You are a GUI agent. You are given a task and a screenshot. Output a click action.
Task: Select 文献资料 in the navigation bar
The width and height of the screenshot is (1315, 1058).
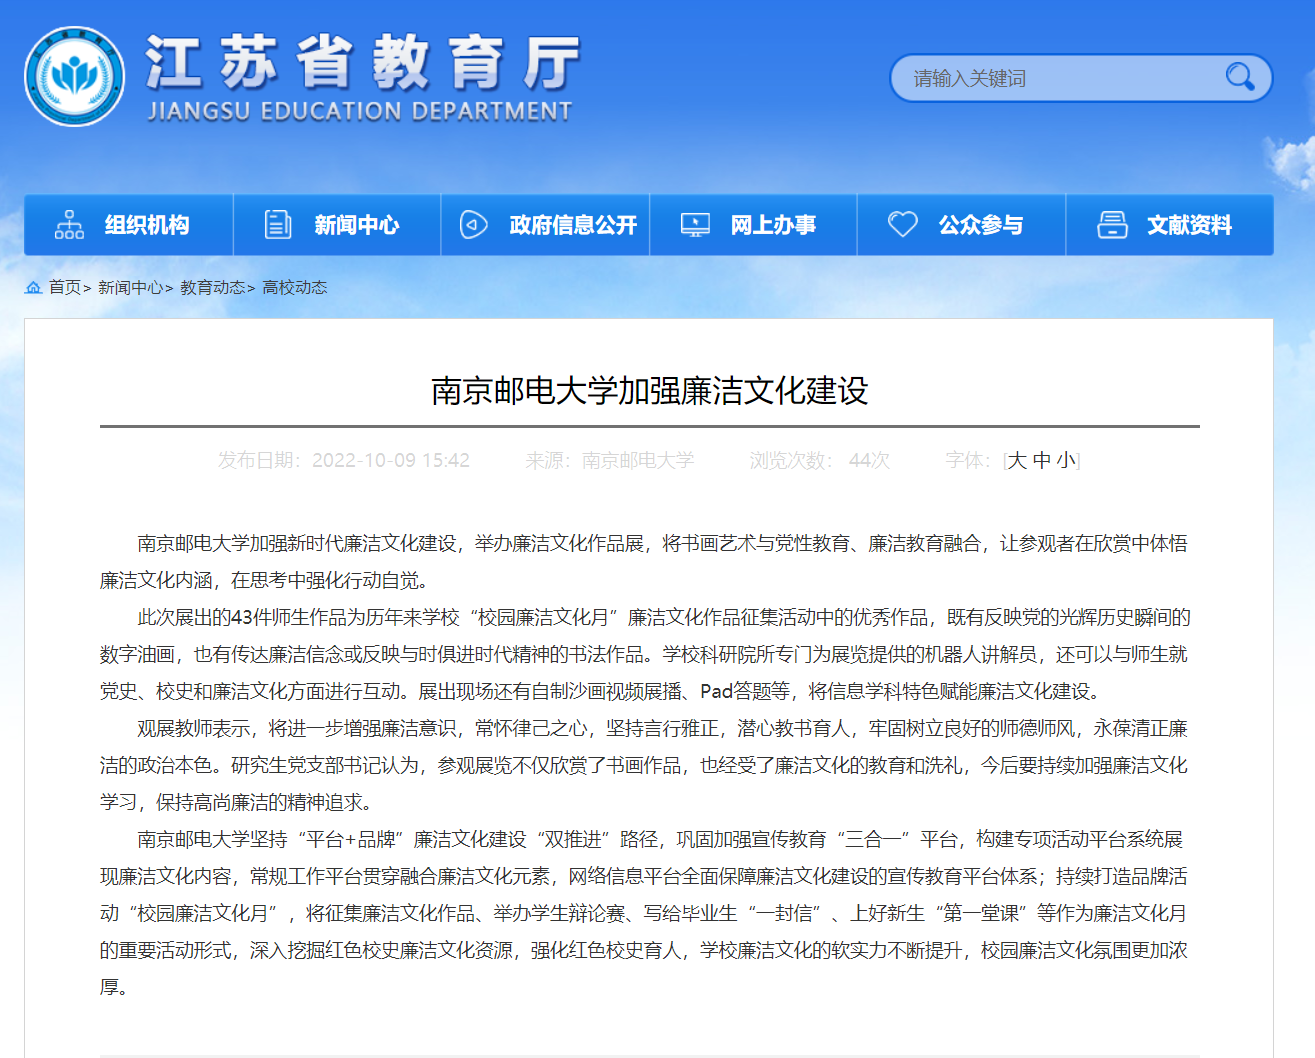[1189, 225]
